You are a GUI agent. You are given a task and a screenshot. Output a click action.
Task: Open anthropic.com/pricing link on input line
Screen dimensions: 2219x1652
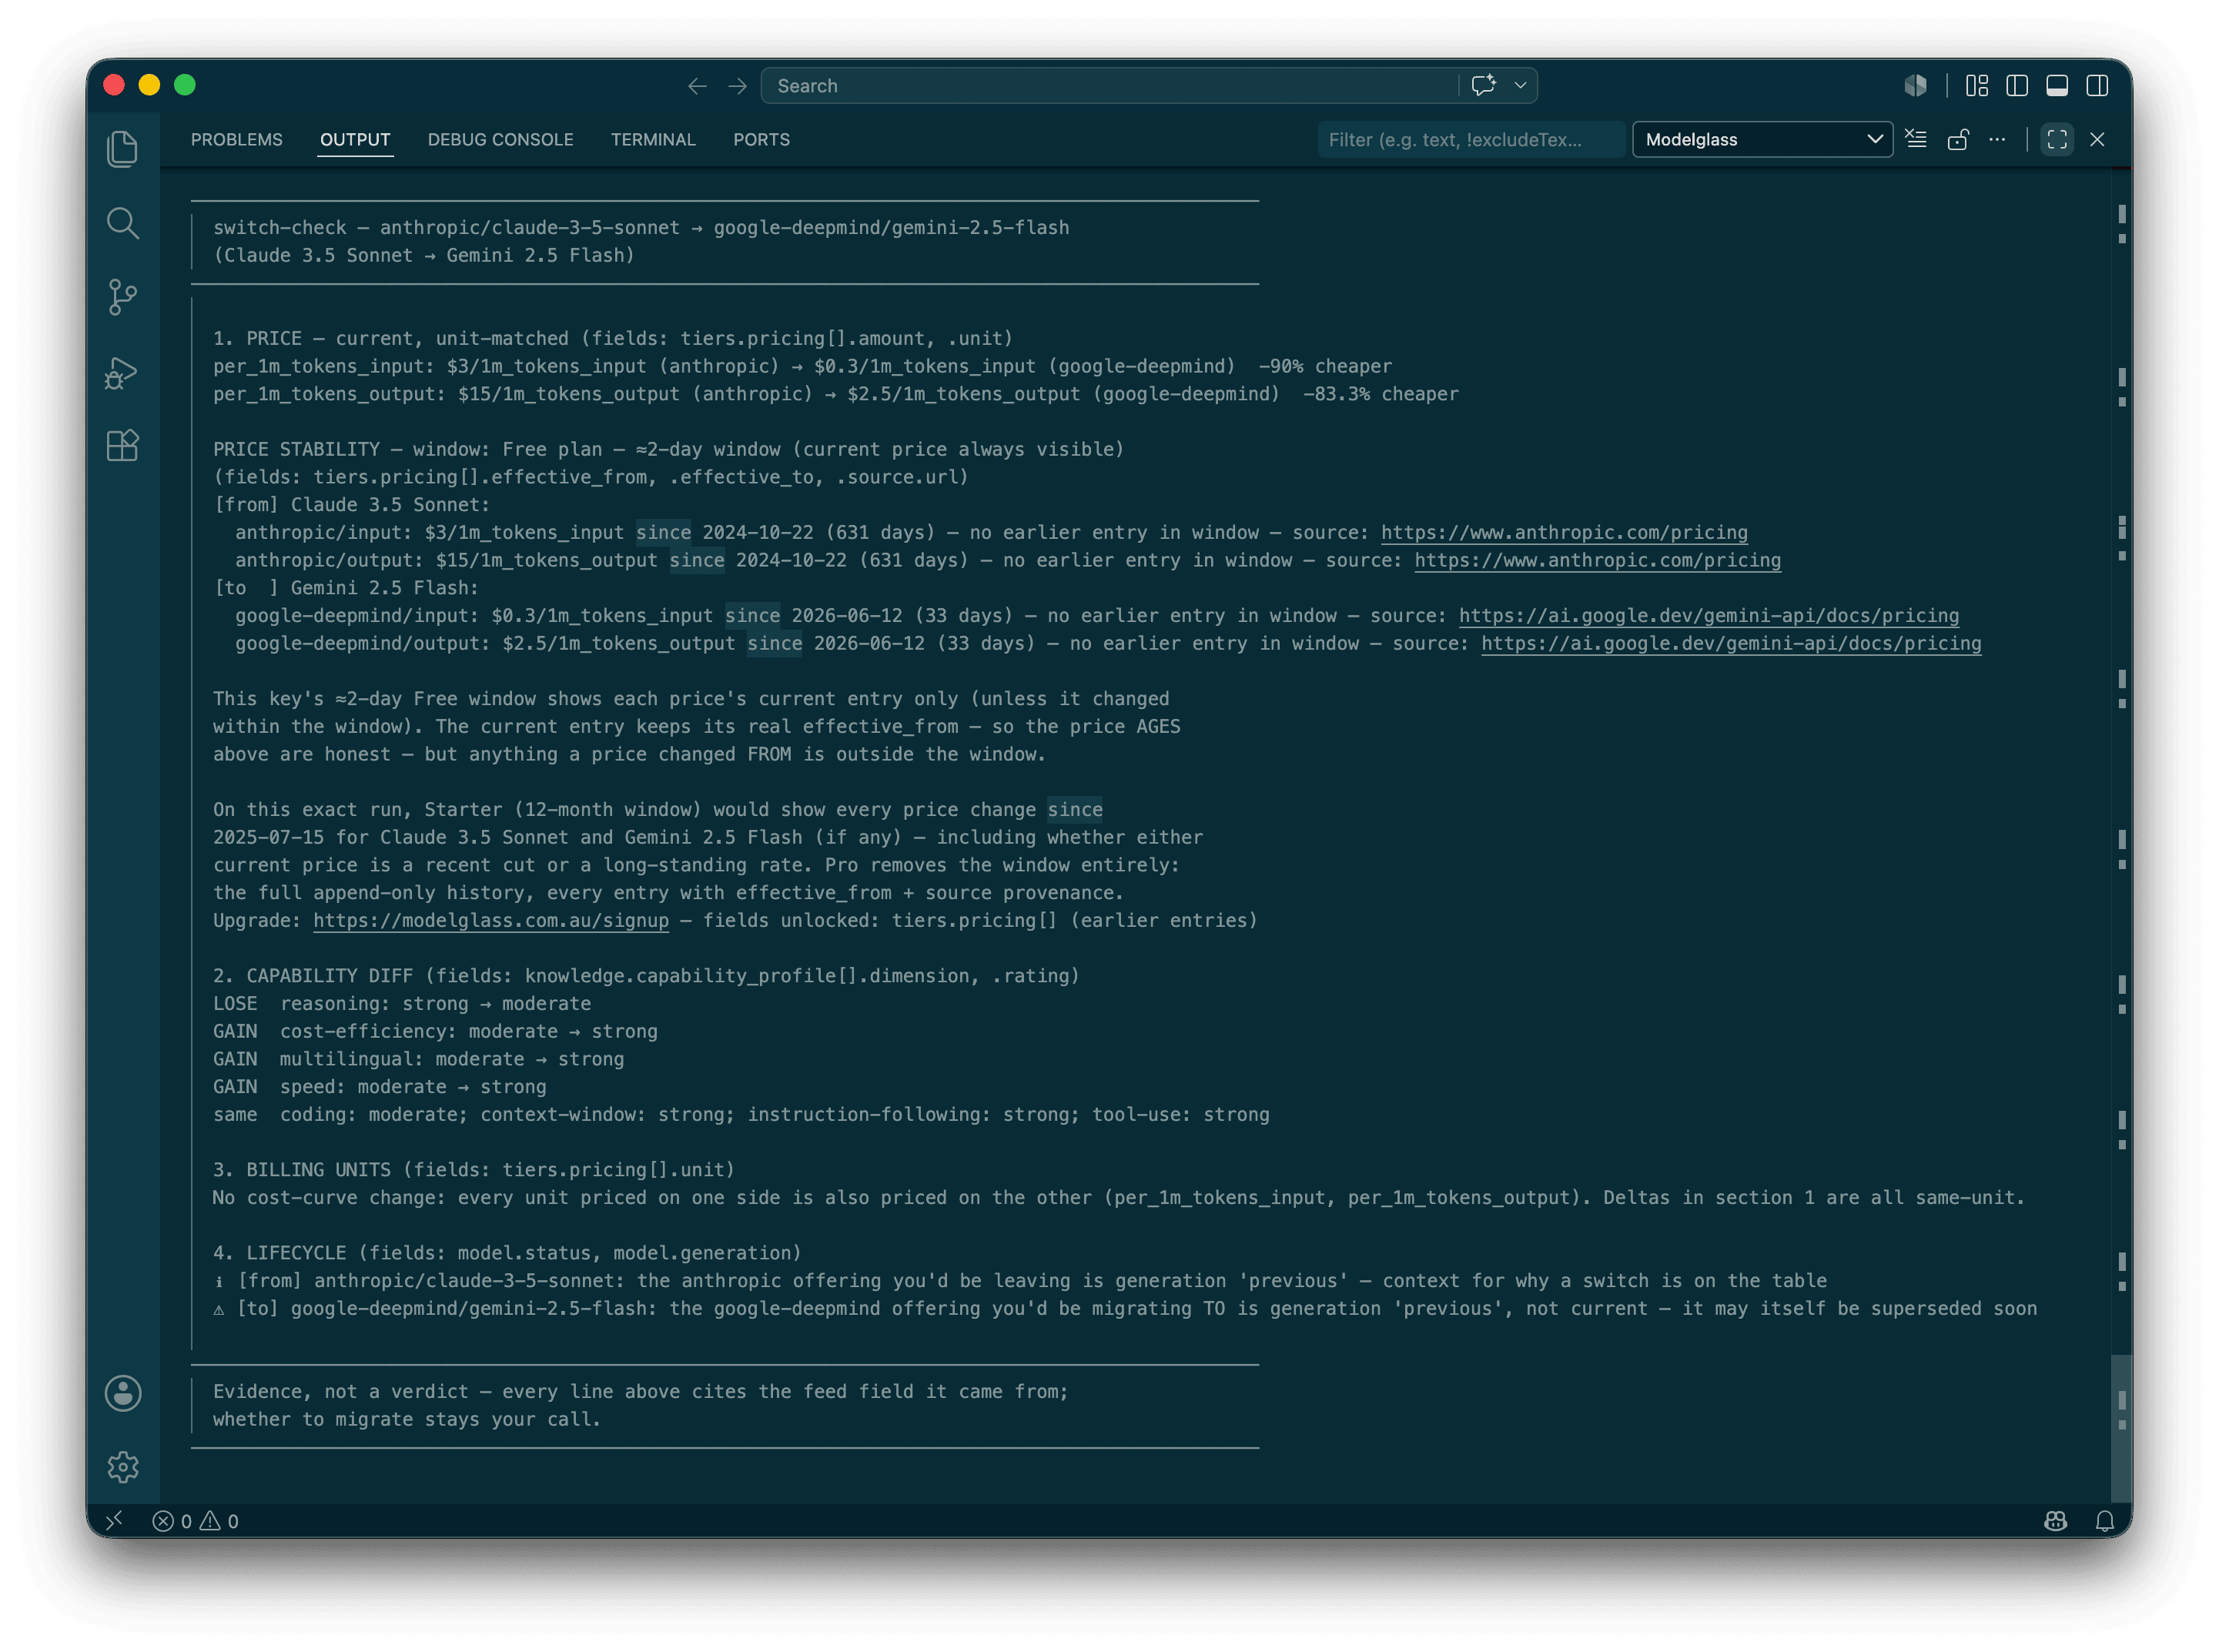tap(1564, 532)
